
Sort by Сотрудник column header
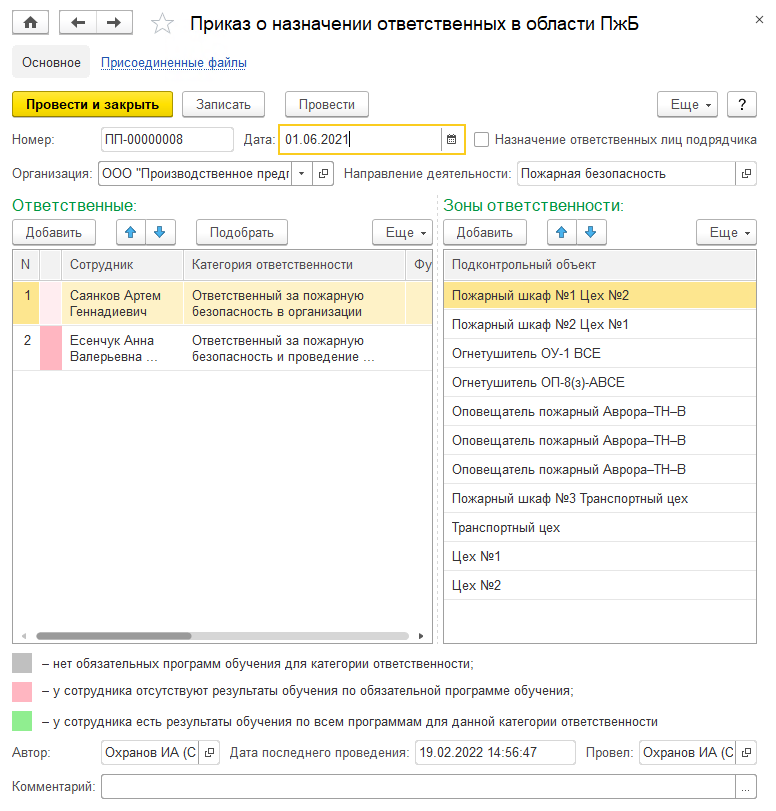coord(123,265)
